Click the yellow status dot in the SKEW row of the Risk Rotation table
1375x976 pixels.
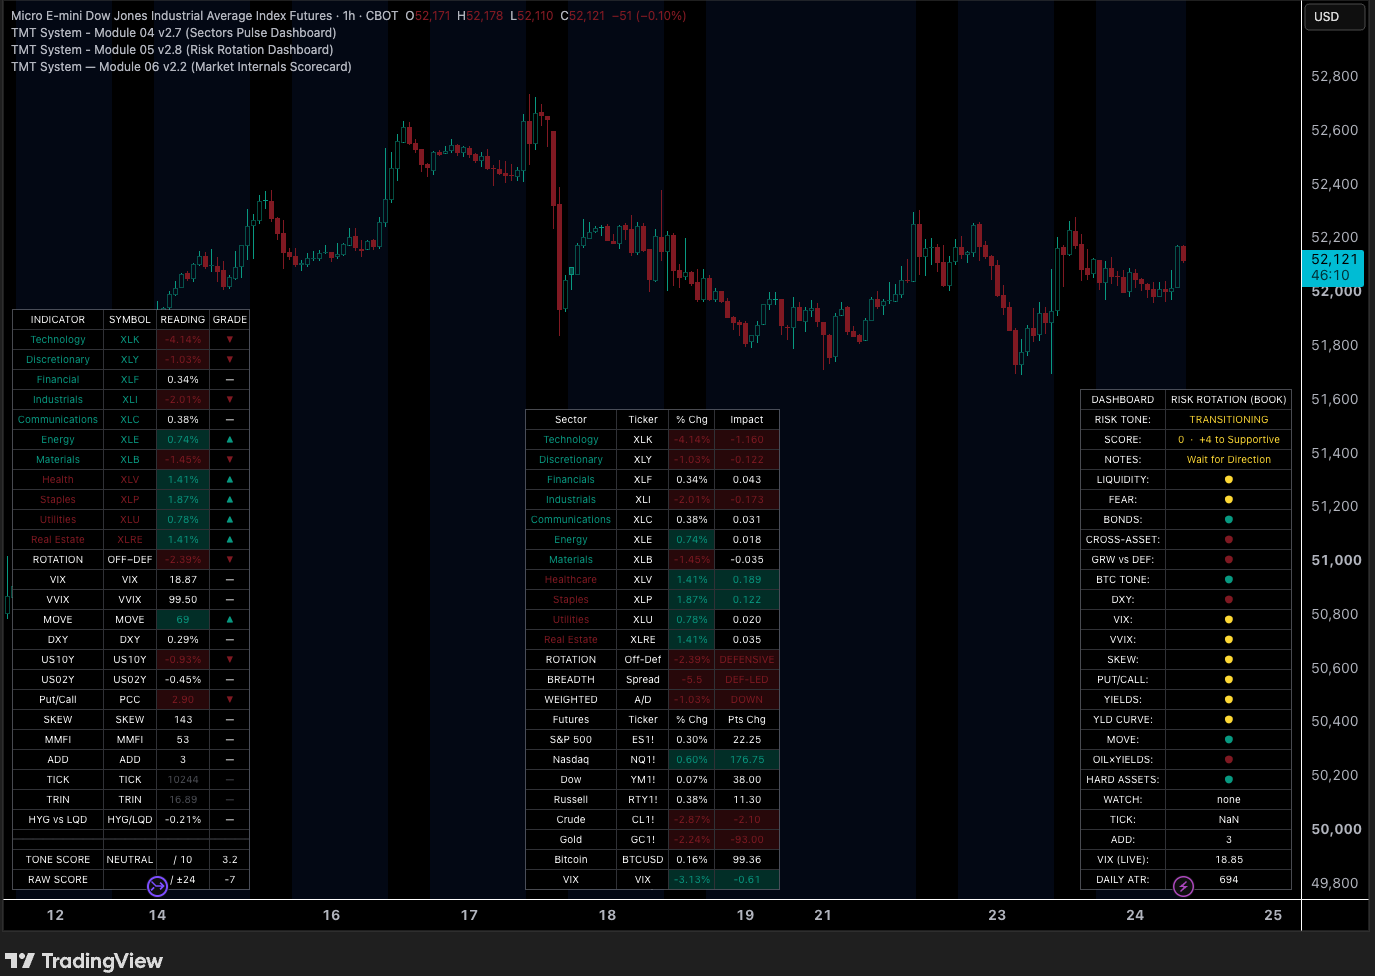[x=1229, y=660]
